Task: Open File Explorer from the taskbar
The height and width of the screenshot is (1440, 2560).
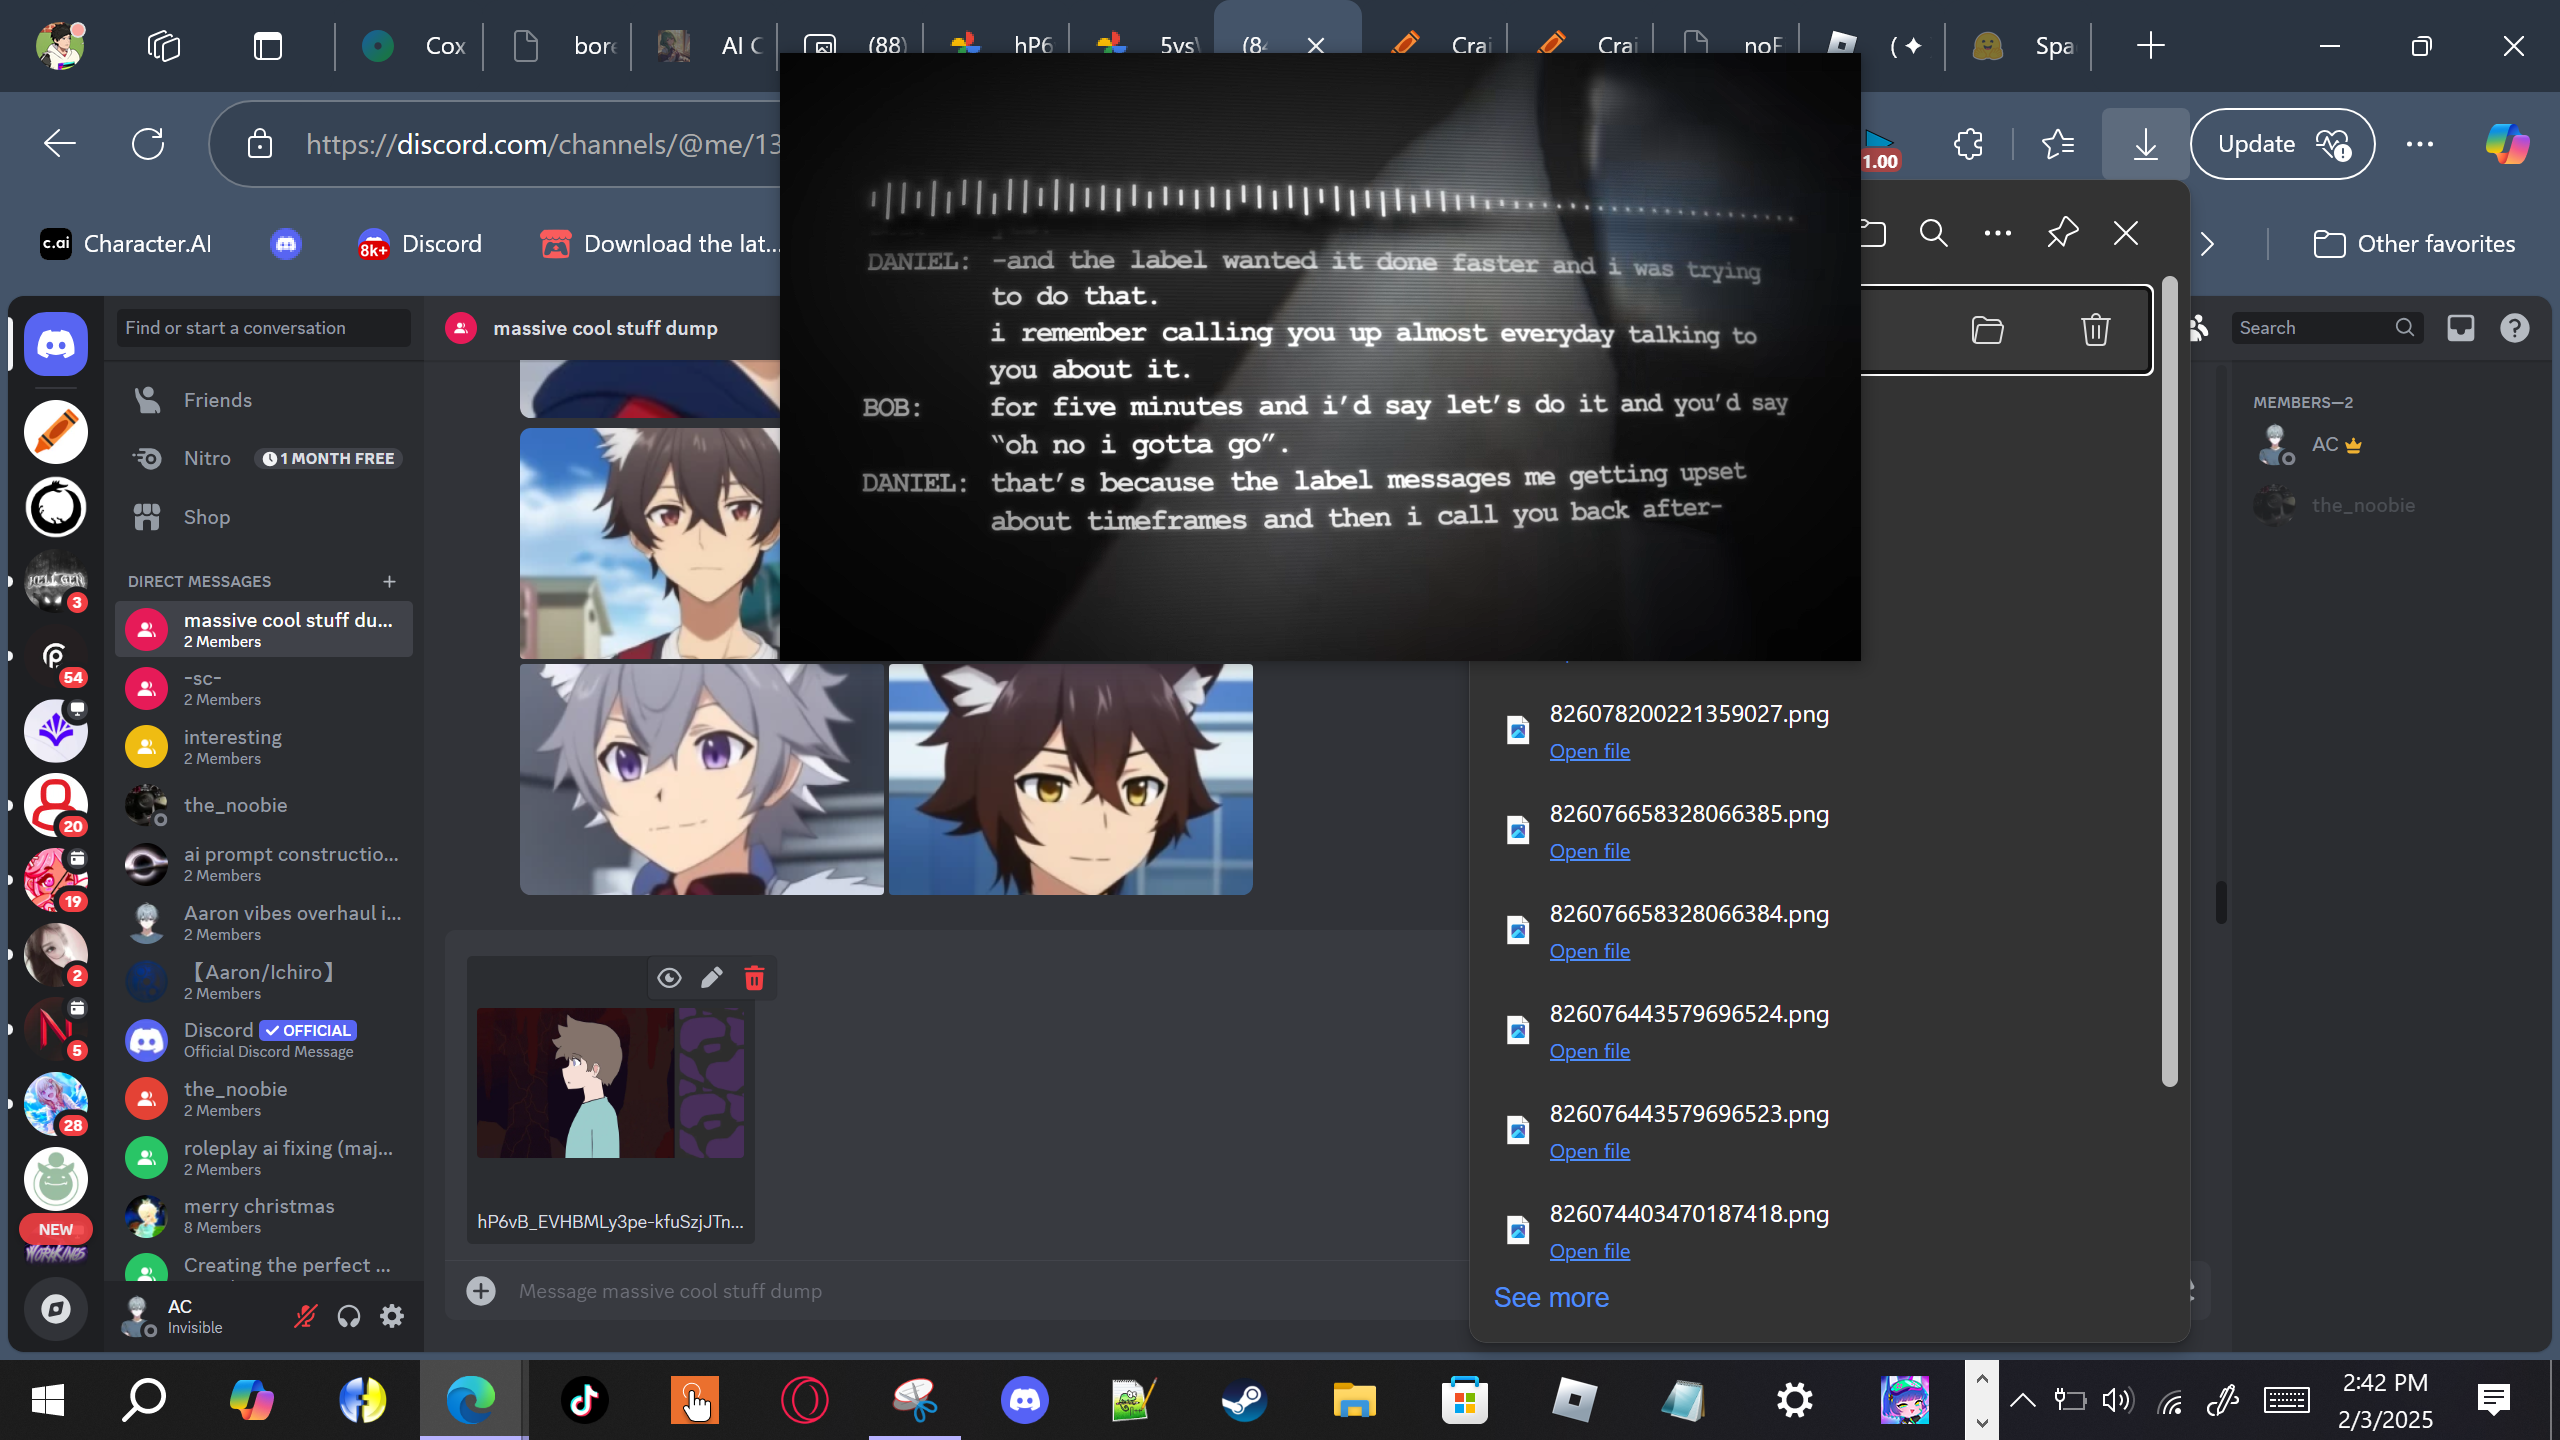Action: [x=1354, y=1400]
